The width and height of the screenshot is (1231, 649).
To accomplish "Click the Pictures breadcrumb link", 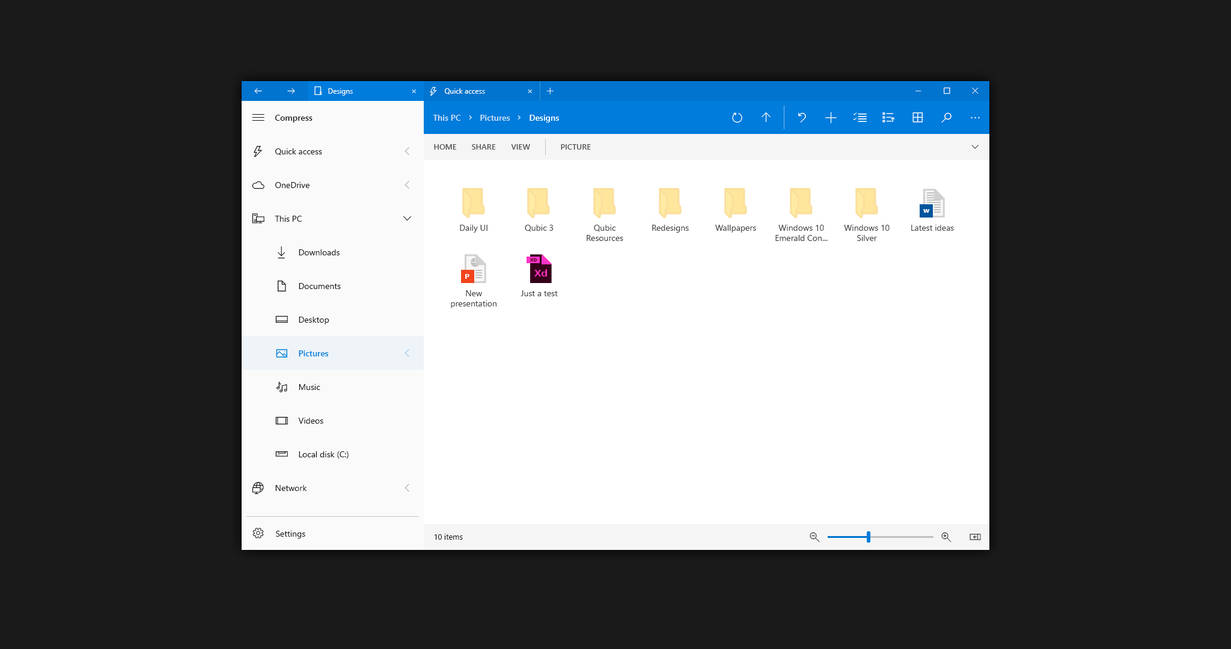I will [494, 117].
